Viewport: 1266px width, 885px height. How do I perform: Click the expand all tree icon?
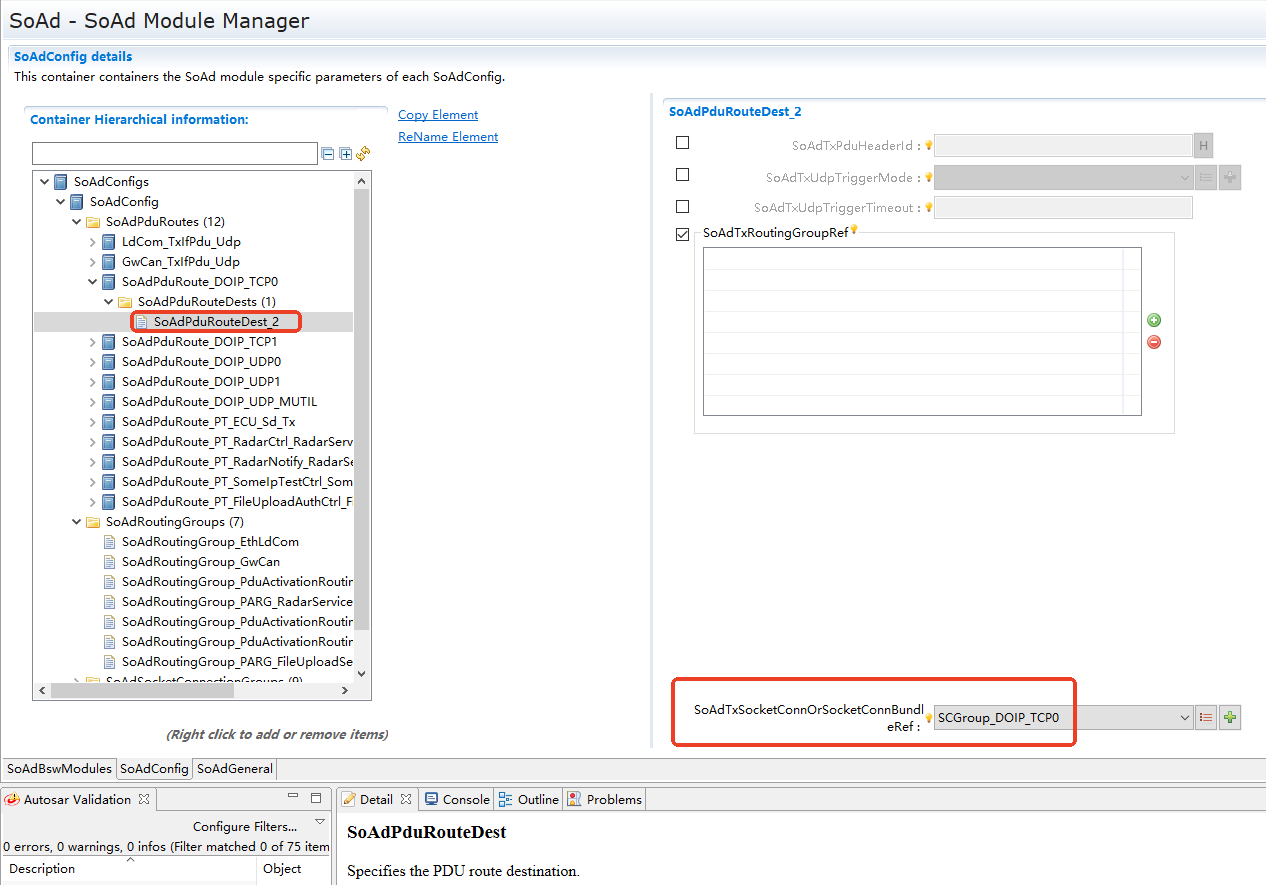345,154
